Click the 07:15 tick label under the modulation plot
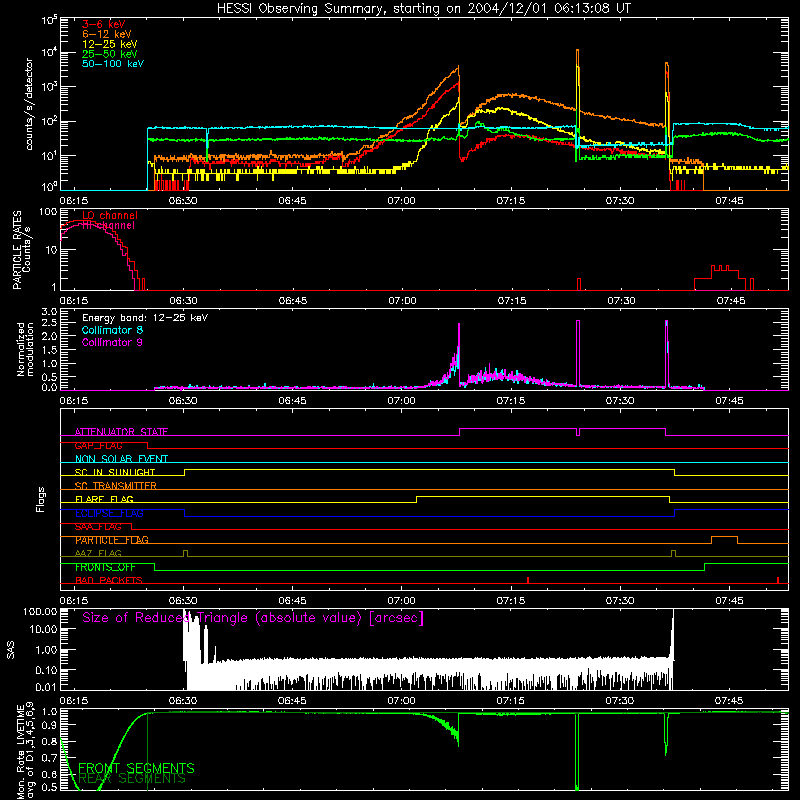This screenshot has width=800, height=800. 511,401
